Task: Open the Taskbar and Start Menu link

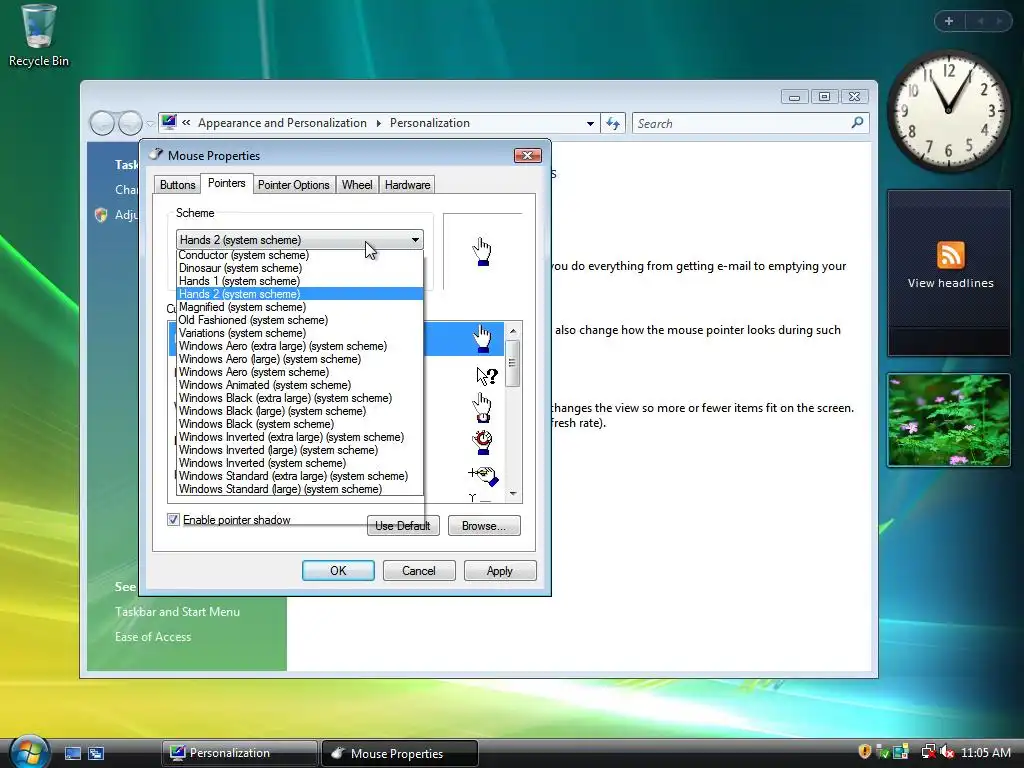Action: [178, 612]
